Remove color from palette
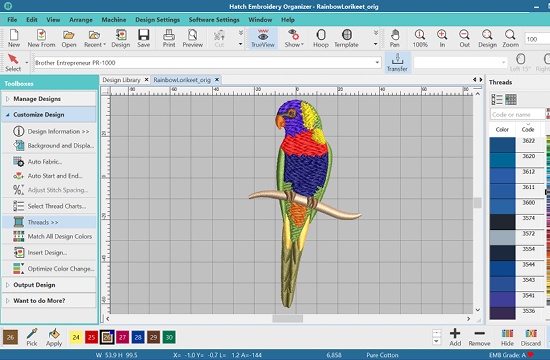550x360 pixels. (x=479, y=338)
